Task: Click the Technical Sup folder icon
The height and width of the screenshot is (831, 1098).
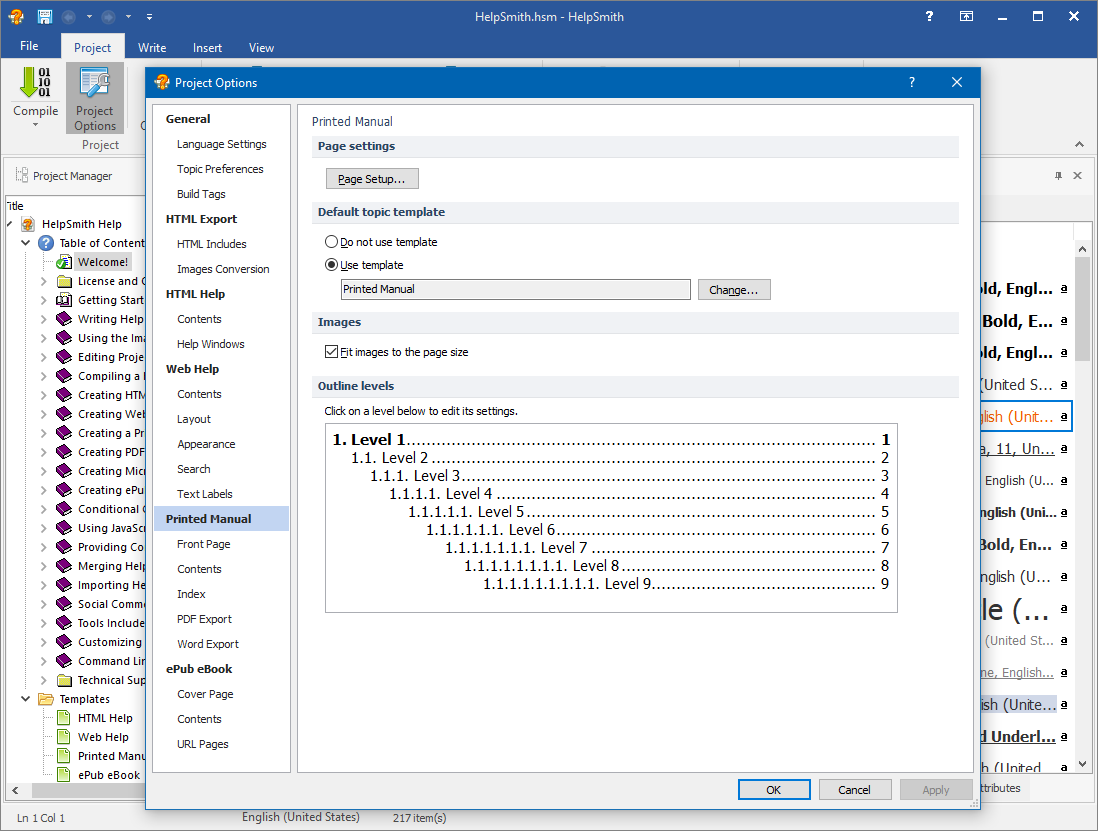Action: coord(64,680)
